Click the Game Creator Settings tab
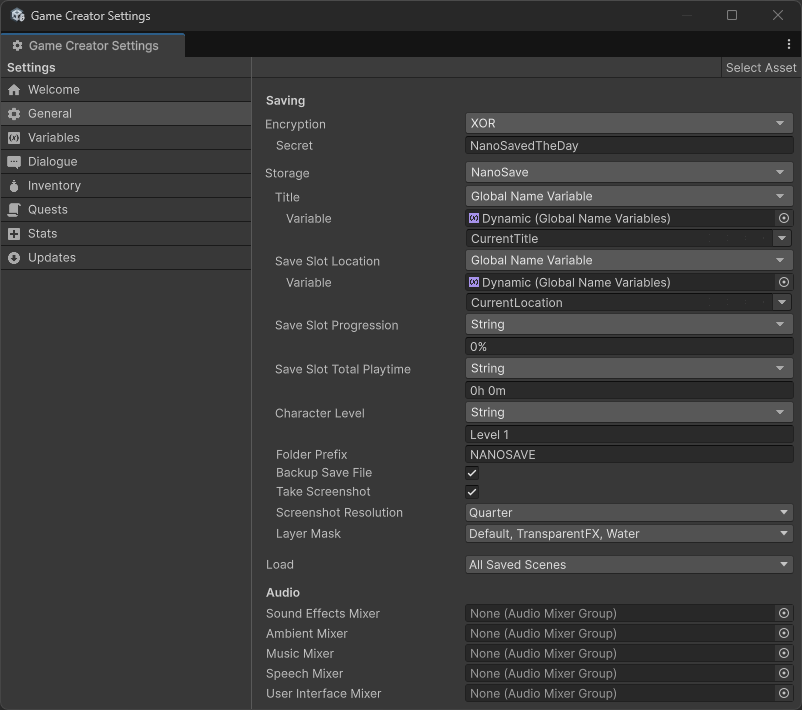Viewport: 802px width, 710px height. coord(93,46)
